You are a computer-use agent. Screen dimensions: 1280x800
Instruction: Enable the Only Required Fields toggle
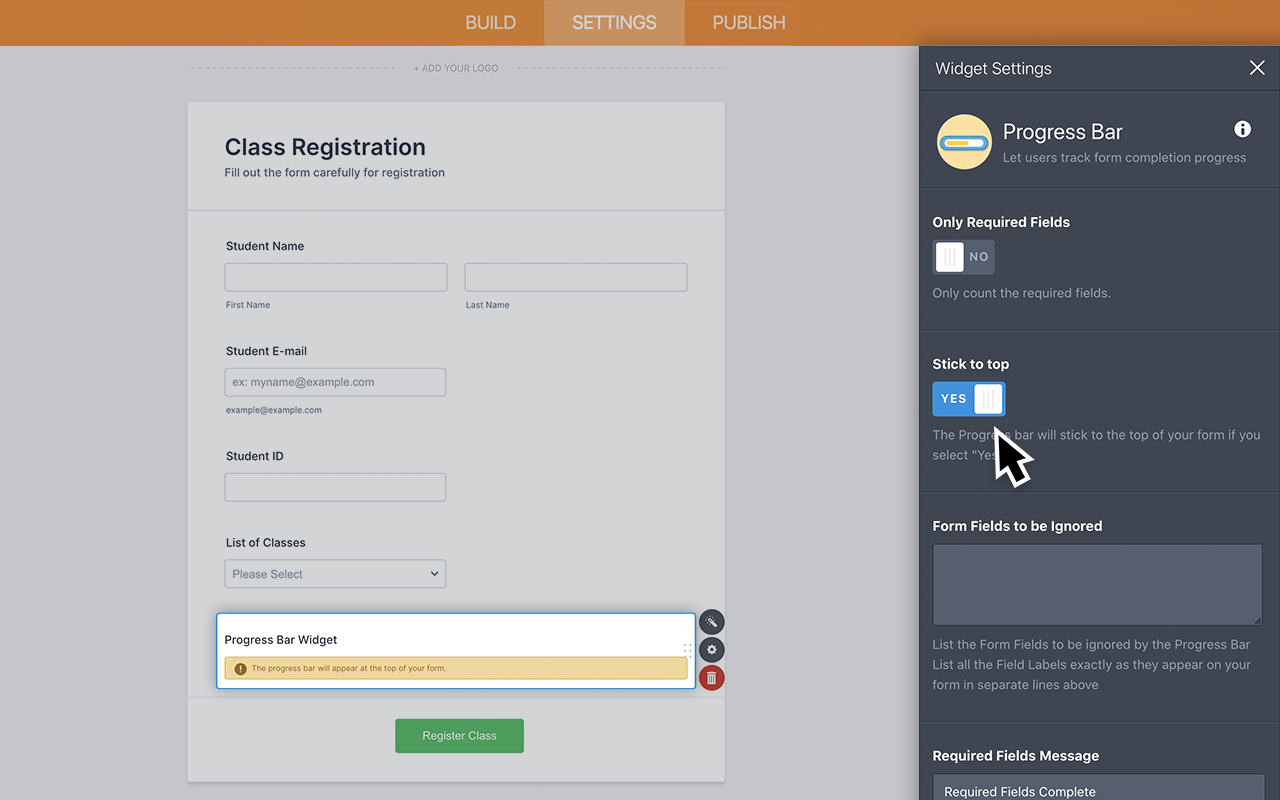pyautogui.click(x=963, y=257)
